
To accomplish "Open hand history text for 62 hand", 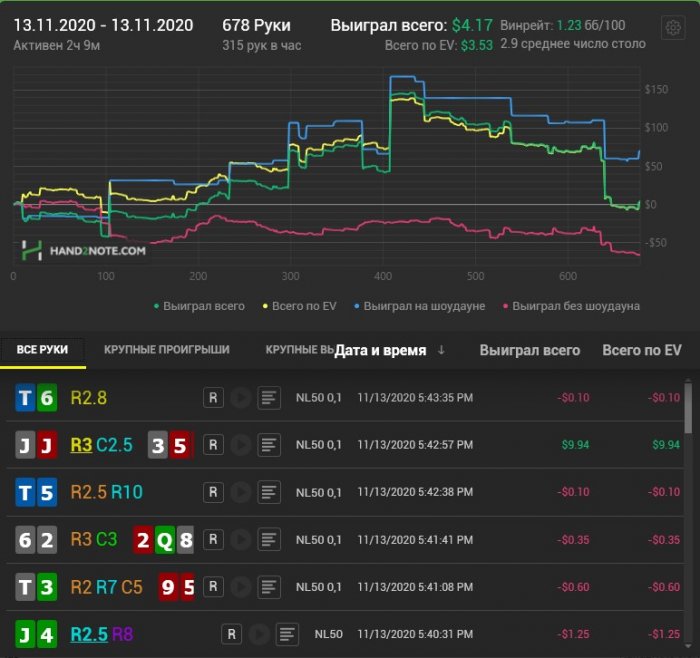I will (x=268, y=540).
